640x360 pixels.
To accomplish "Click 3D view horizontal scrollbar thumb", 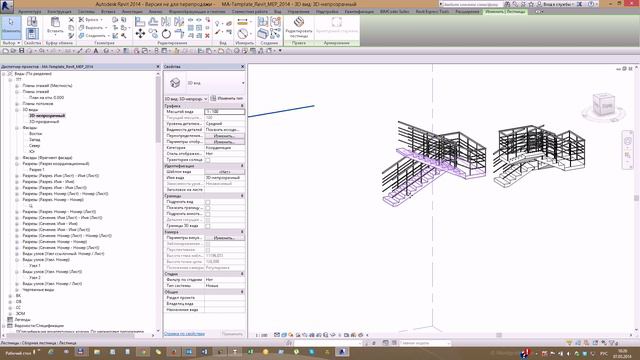I will 499,335.
